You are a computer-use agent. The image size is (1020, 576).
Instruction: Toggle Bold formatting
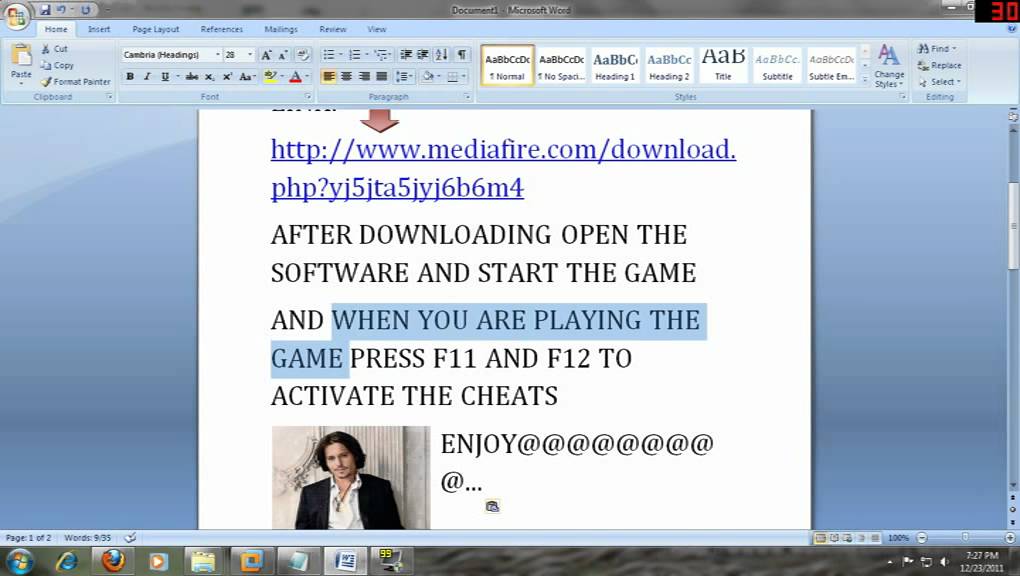[130, 77]
